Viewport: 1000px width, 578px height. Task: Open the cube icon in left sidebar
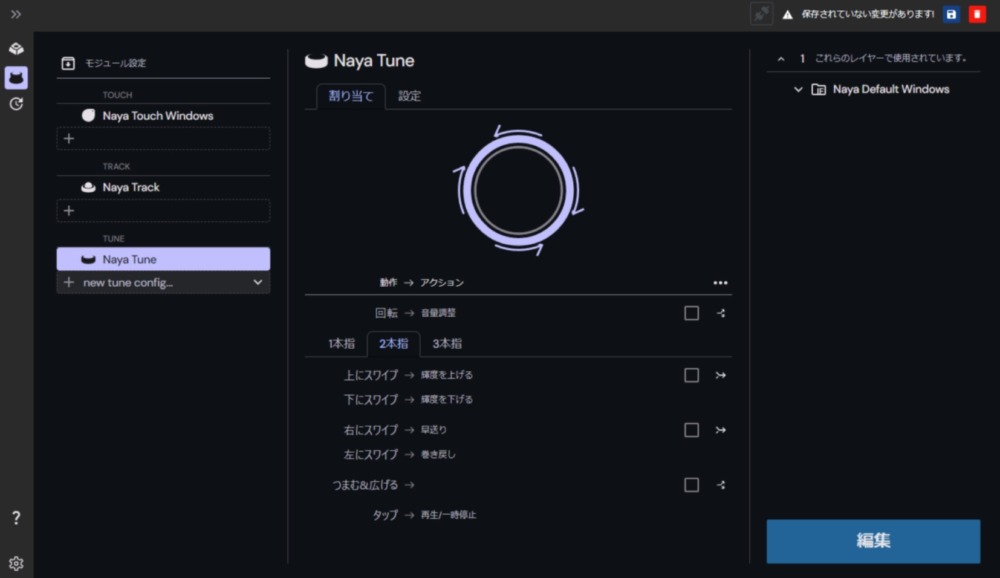pos(16,49)
